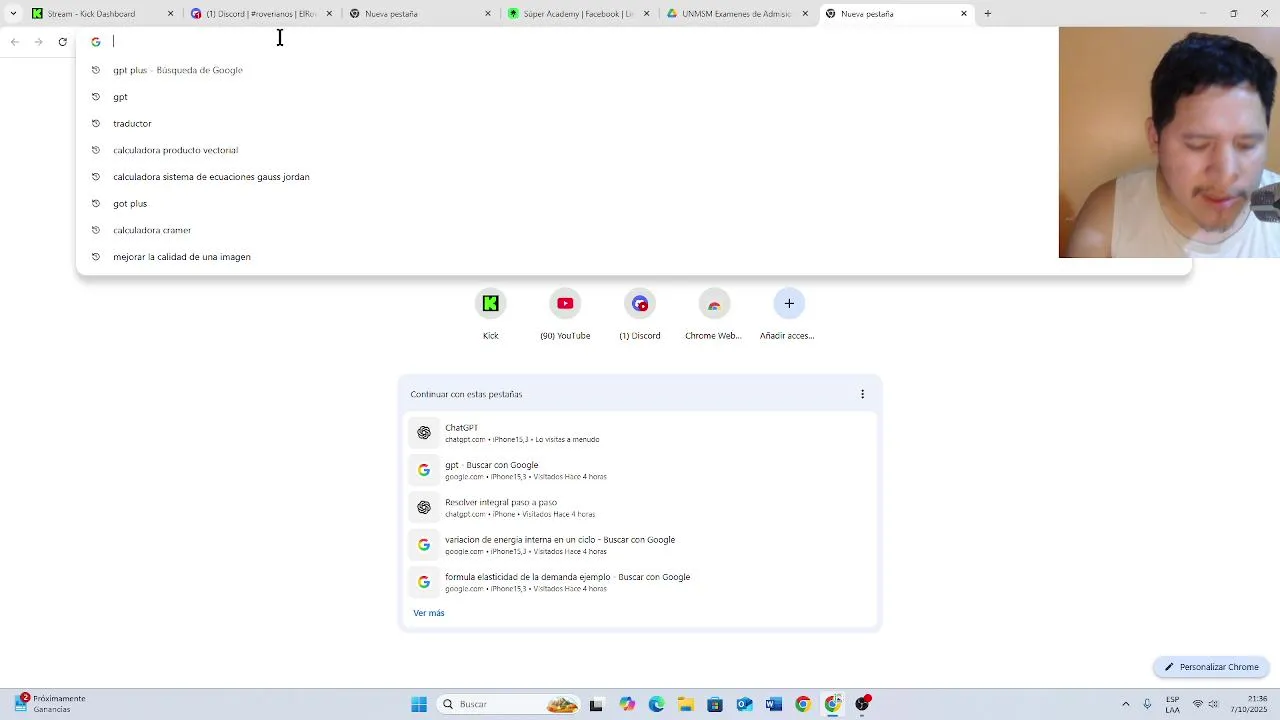Switch to UNMSM Examenes de Admisión tab

pyautogui.click(x=736, y=14)
